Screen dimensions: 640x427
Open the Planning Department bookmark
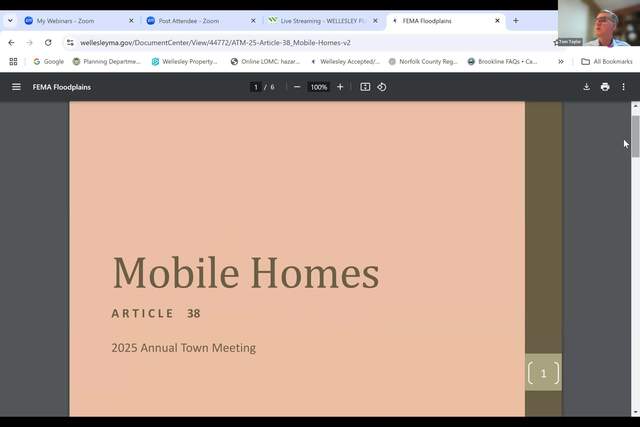106,61
